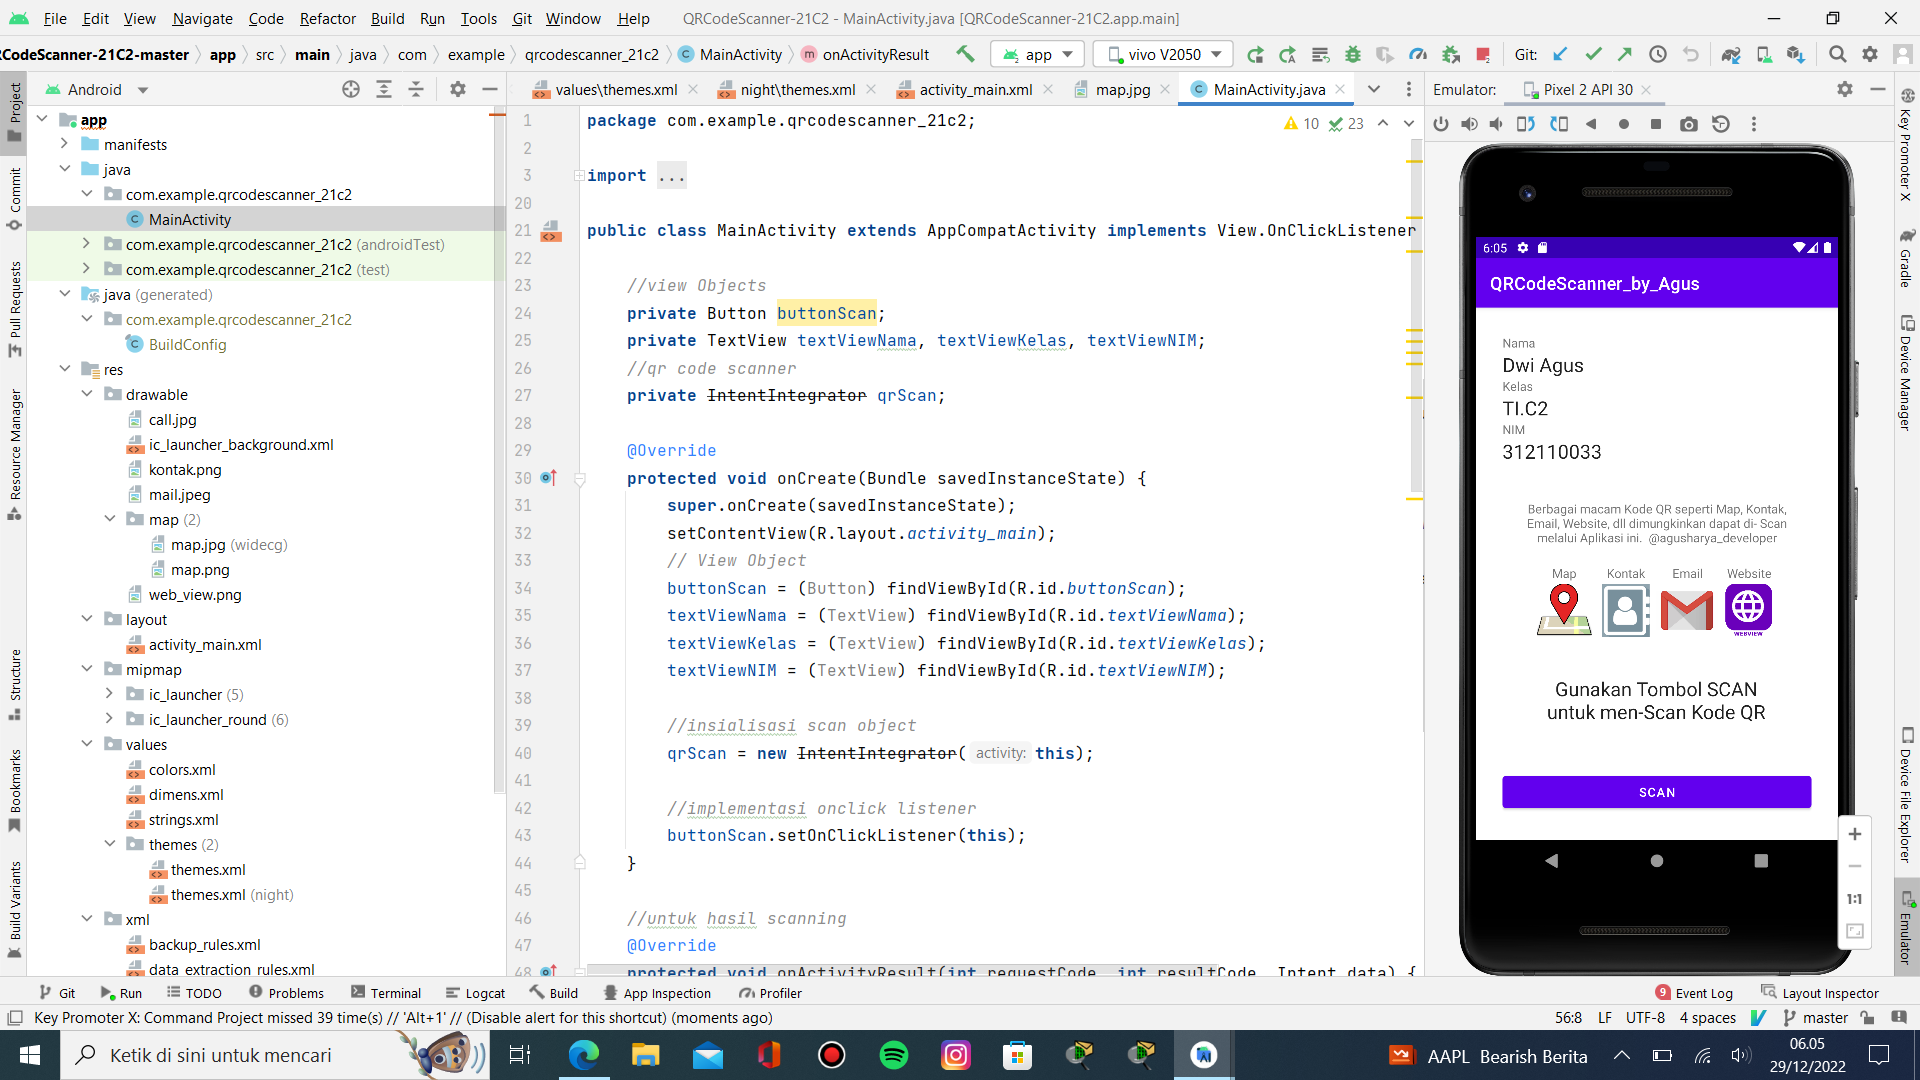Viewport: 1920px width, 1080px height.
Task: Open the Problems tool window
Action: click(x=286, y=993)
